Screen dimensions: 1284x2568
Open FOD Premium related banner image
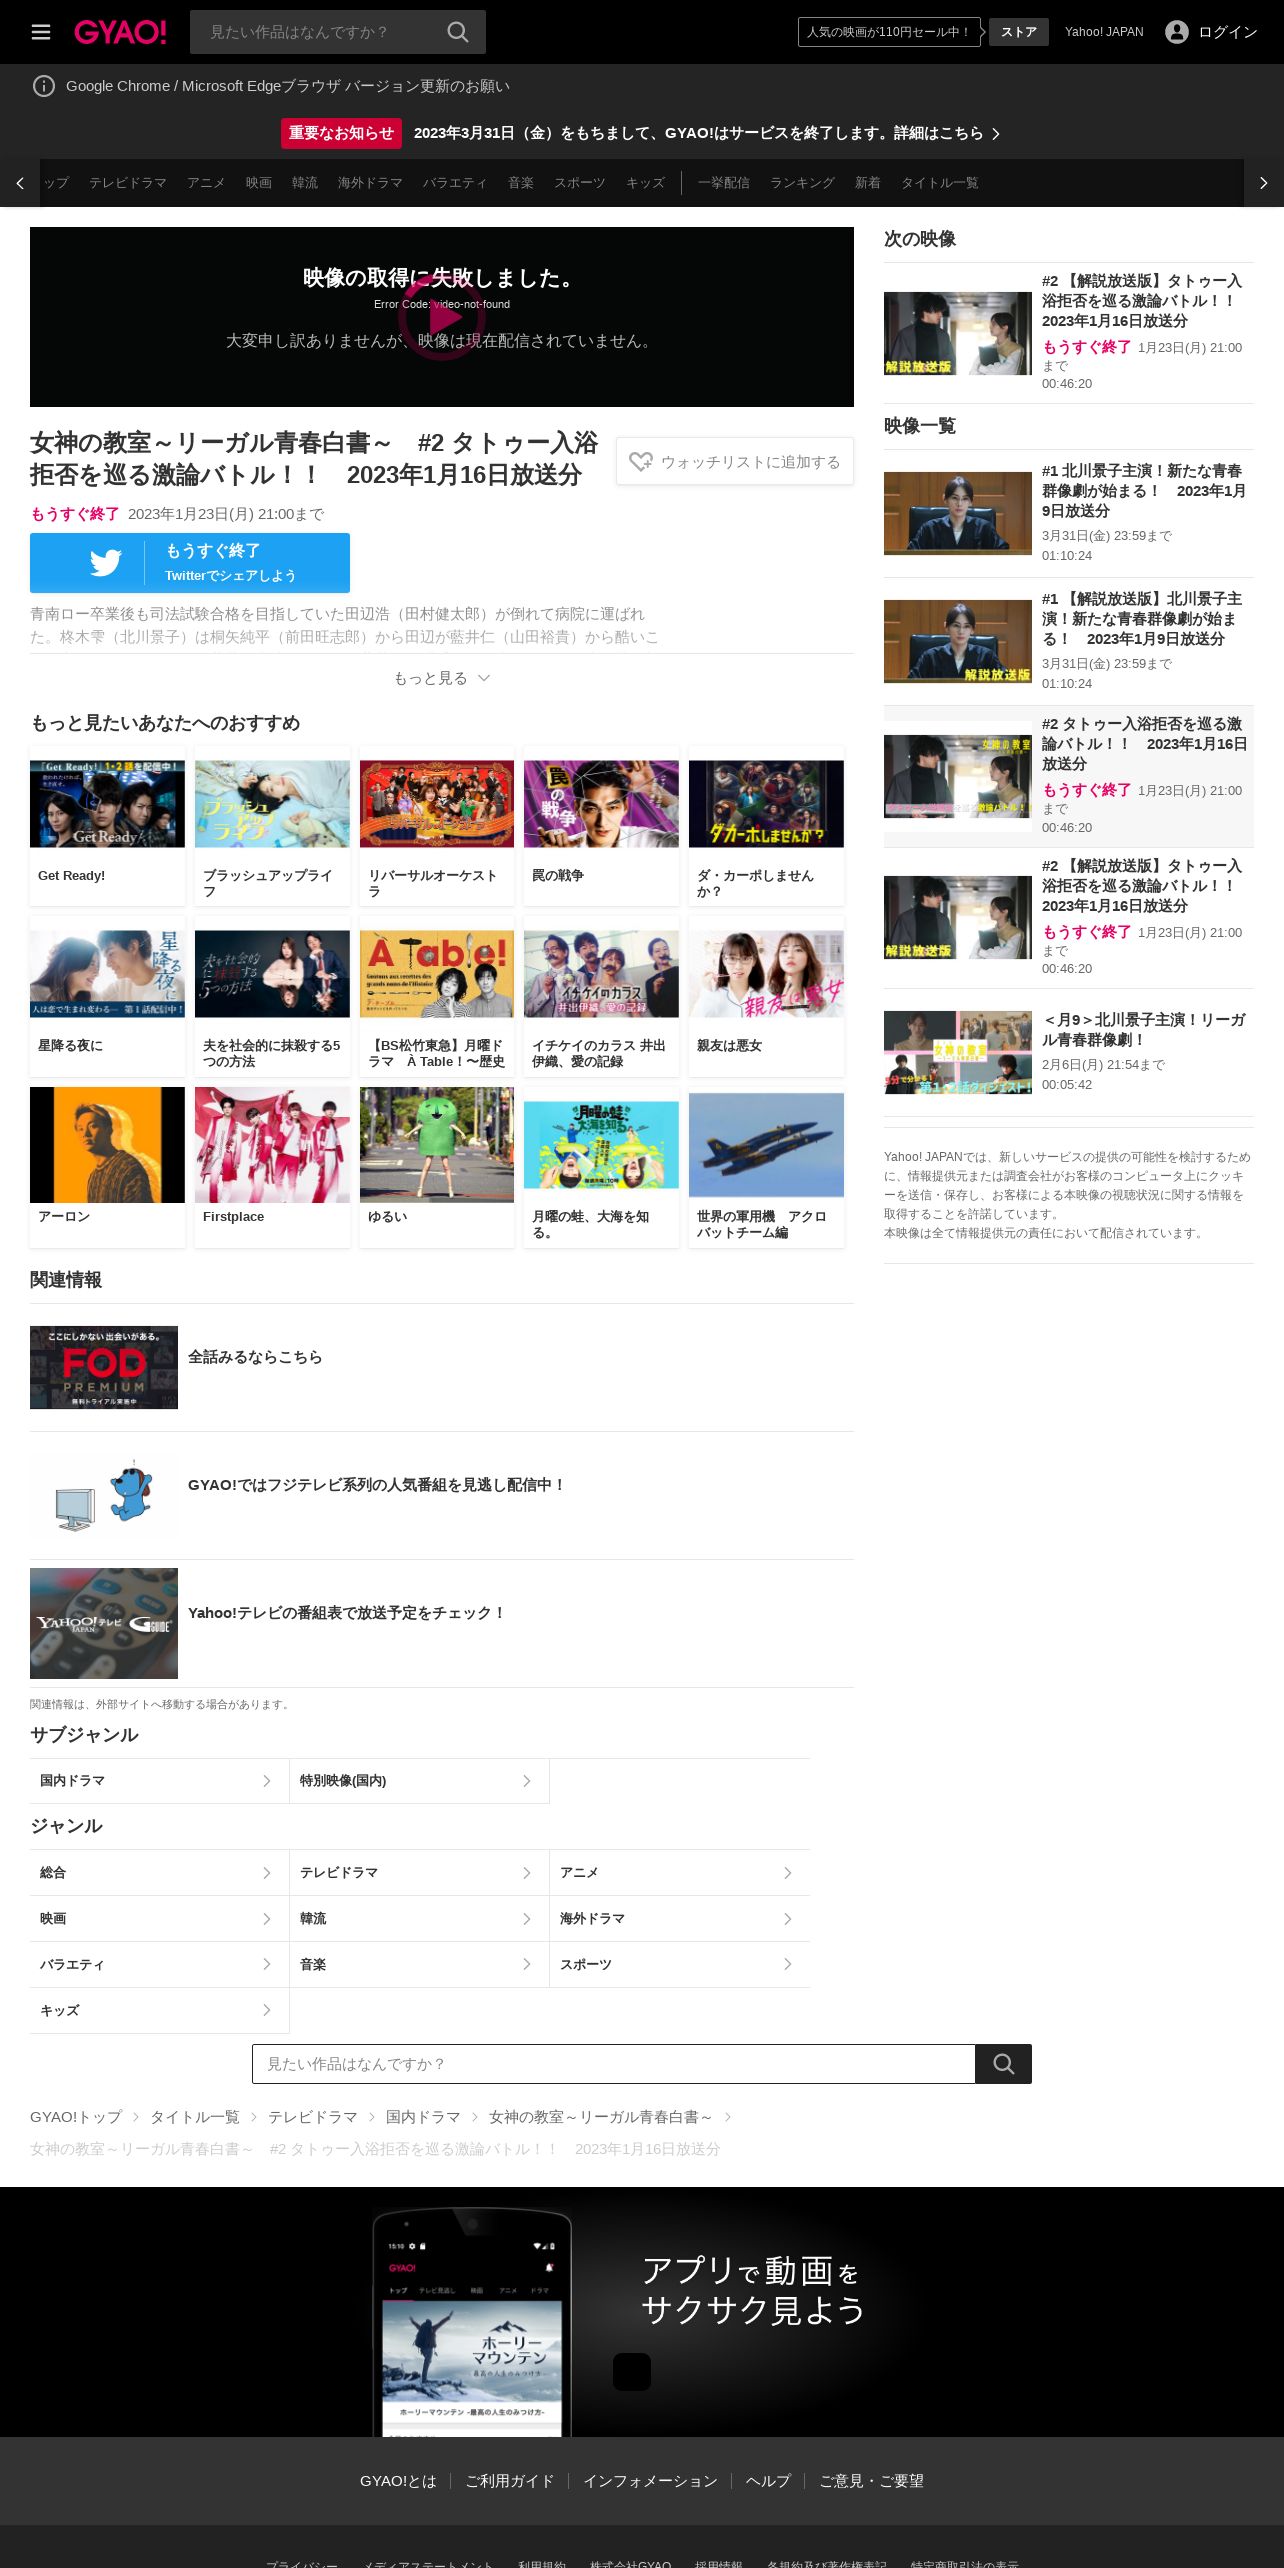click(x=104, y=1367)
